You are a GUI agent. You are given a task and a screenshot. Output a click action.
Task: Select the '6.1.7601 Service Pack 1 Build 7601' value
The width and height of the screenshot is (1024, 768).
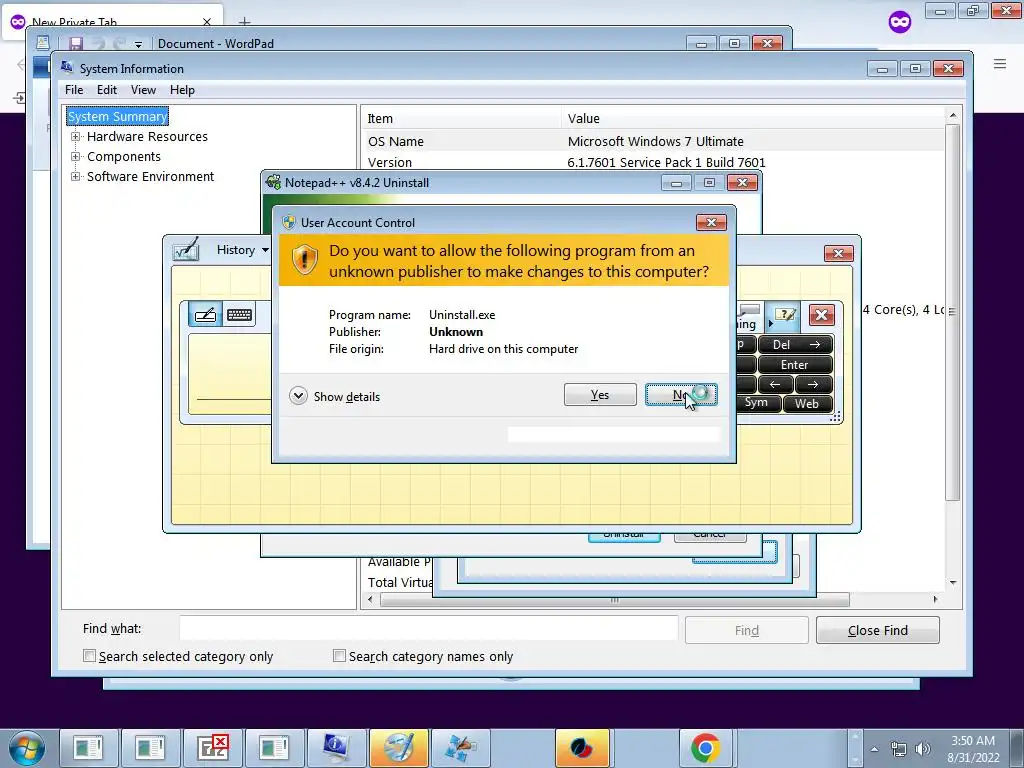click(x=666, y=162)
